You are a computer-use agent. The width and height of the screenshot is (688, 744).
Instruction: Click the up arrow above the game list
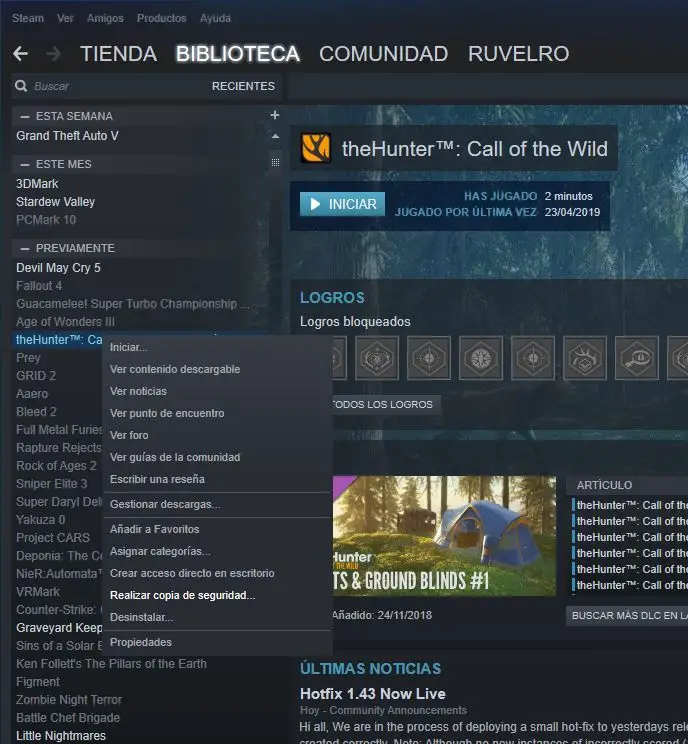coord(275,136)
